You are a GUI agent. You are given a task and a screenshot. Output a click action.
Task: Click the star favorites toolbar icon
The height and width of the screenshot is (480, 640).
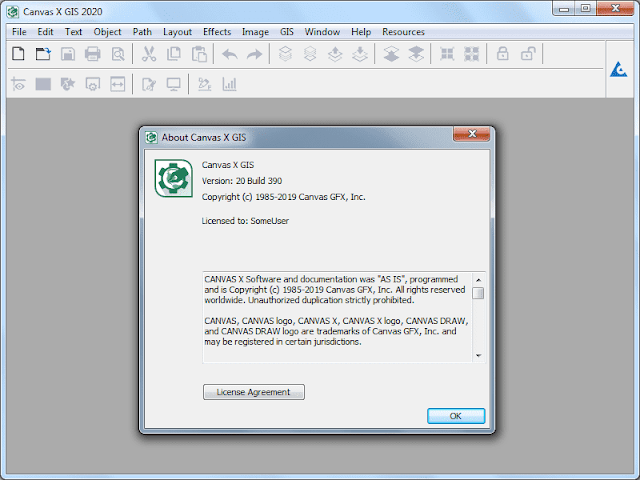click(x=68, y=84)
